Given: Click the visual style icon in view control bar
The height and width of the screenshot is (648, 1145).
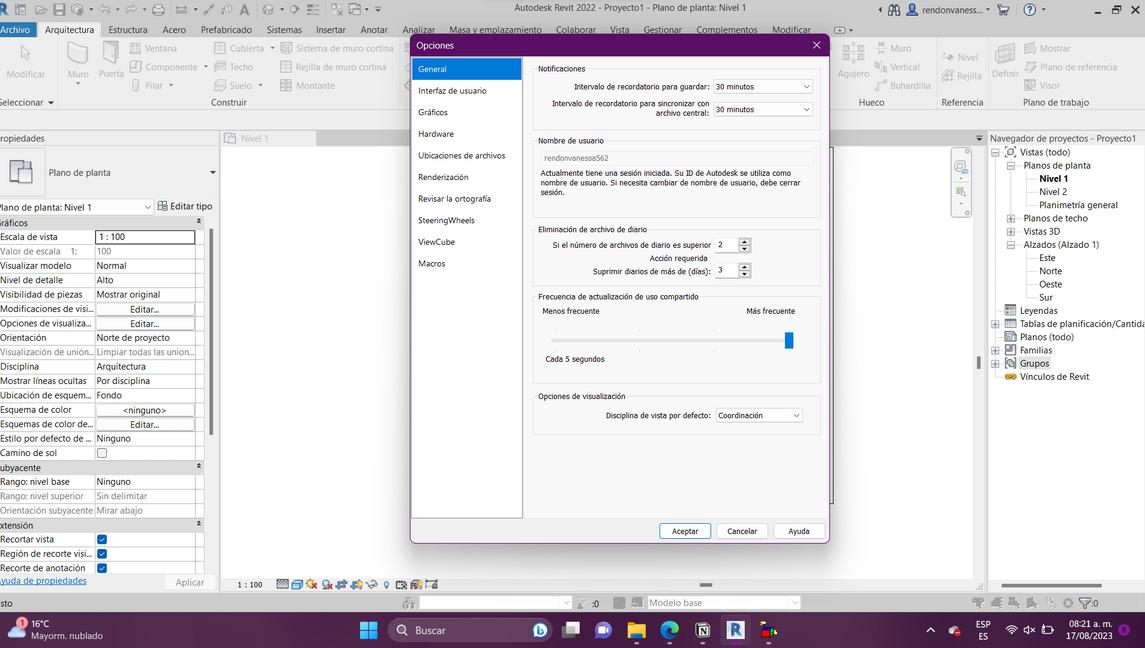Looking at the screenshot, I should [297, 584].
